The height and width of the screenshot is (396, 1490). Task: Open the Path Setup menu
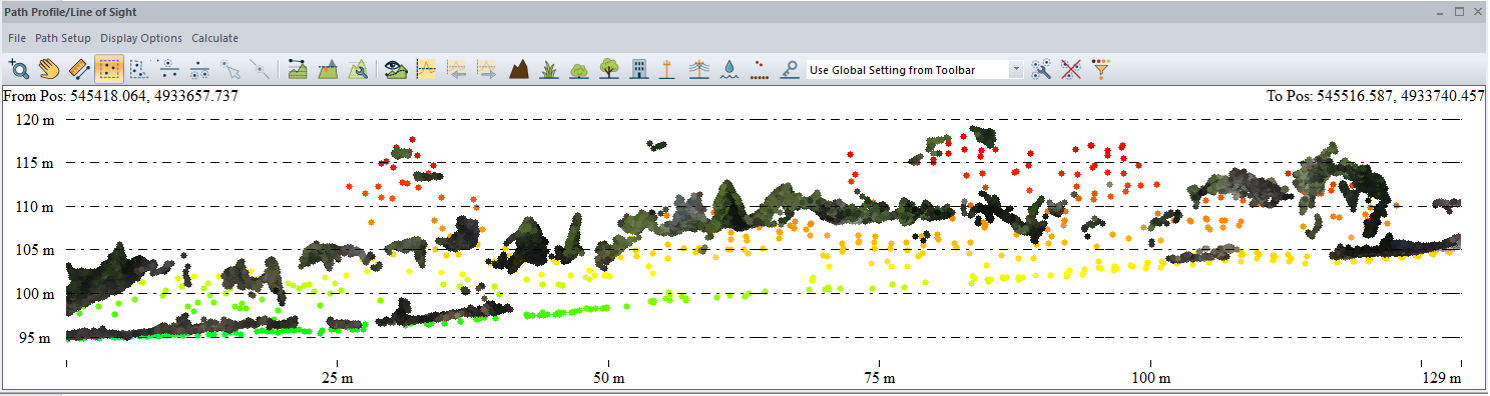point(63,38)
